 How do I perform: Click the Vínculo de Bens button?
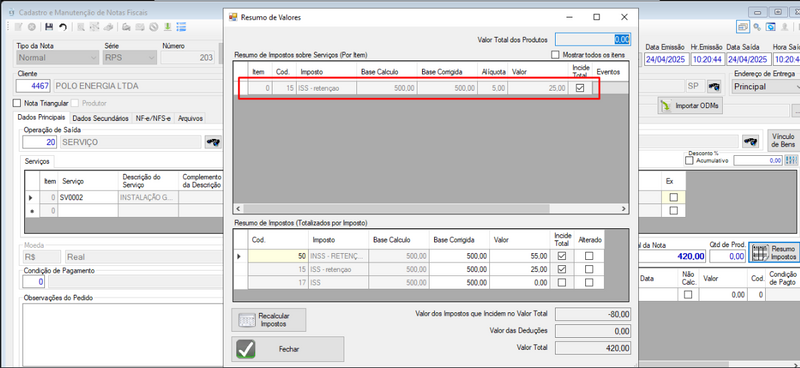783,140
